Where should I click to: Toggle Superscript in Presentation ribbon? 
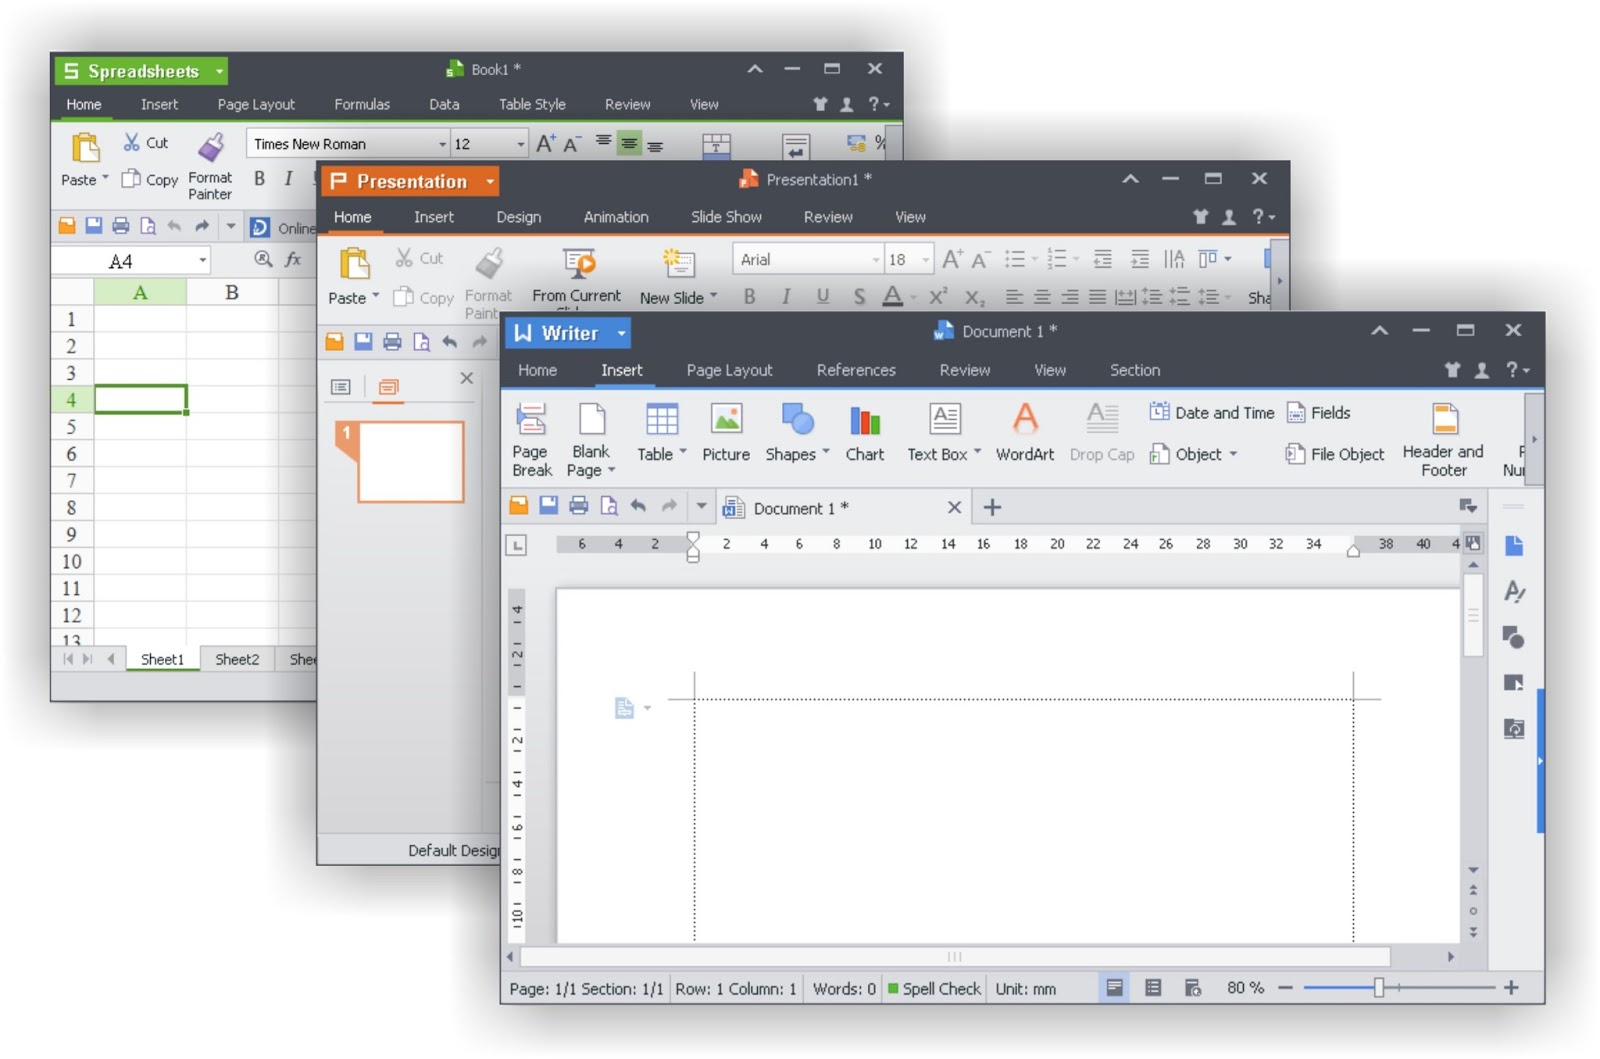pyautogui.click(x=937, y=296)
